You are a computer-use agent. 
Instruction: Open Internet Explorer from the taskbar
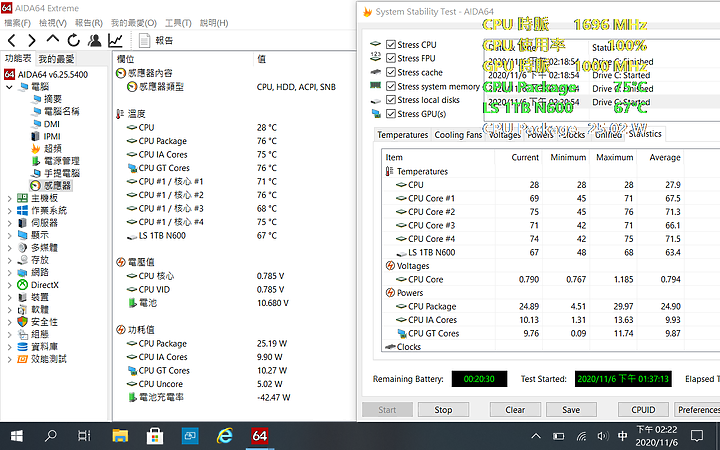225,435
